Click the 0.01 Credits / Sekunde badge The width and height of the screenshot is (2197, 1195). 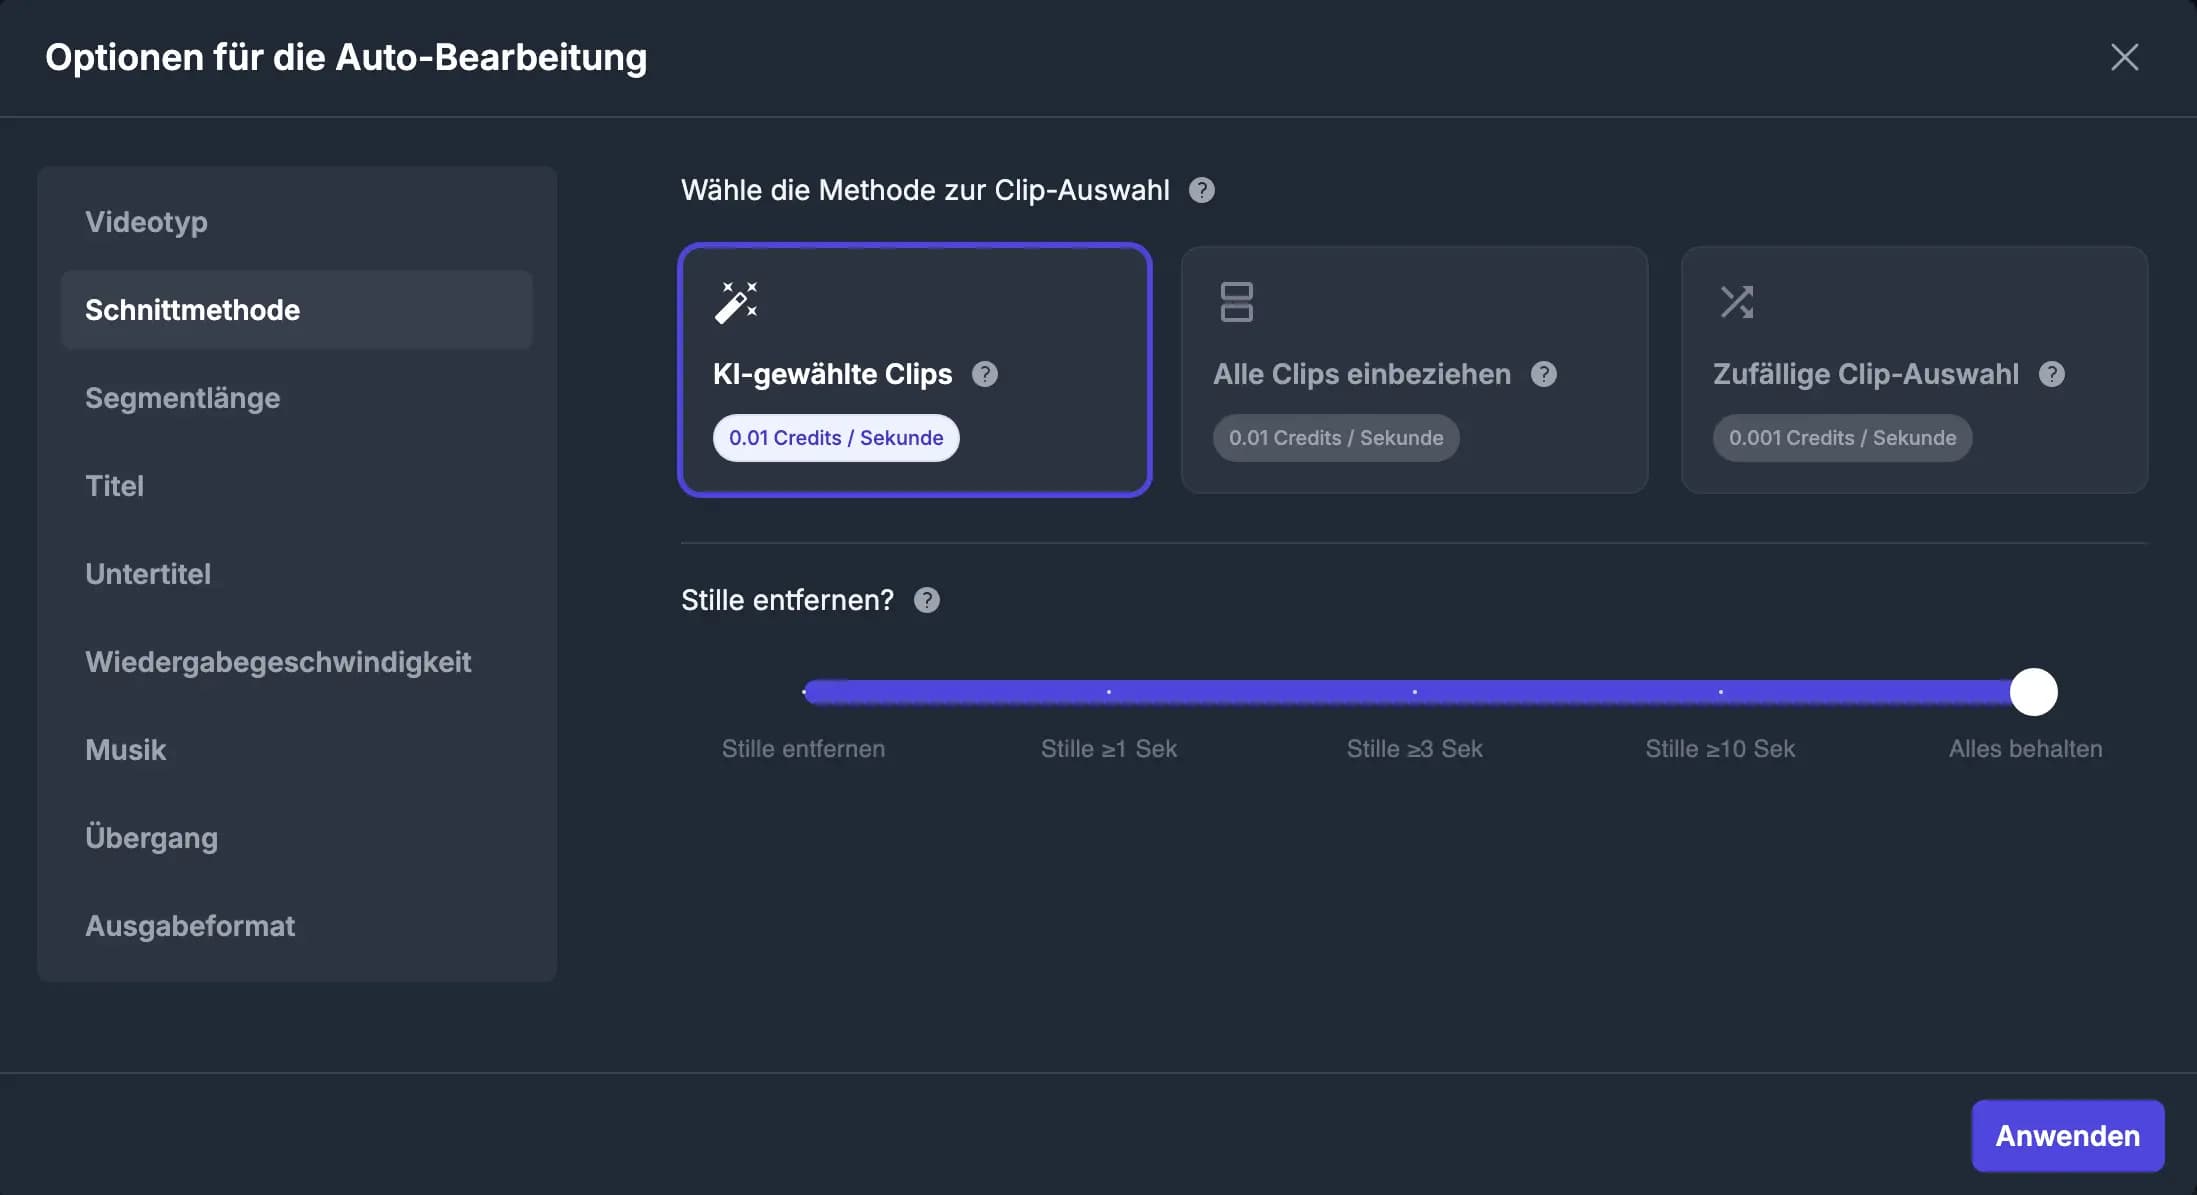click(x=836, y=437)
